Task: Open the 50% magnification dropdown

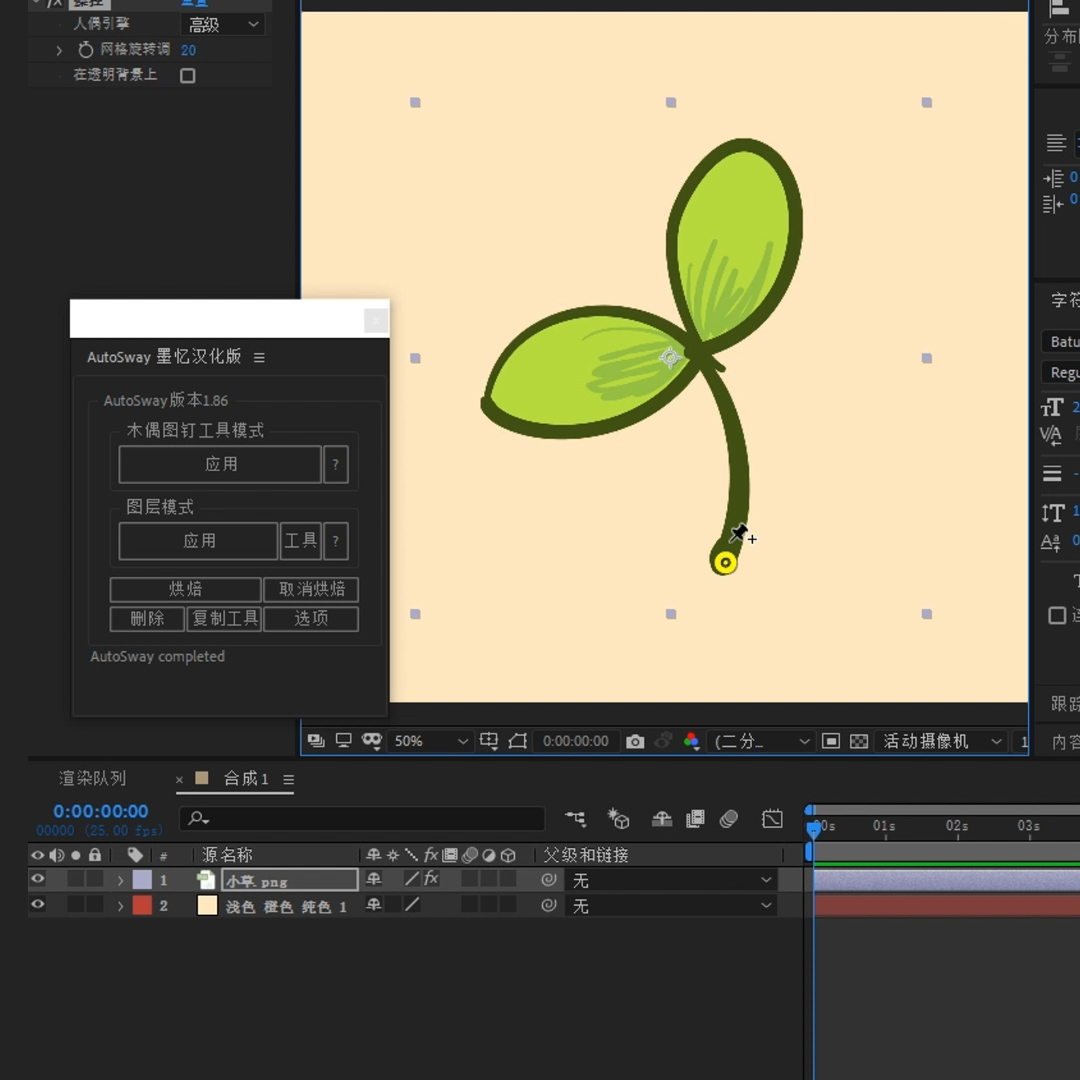Action: (x=430, y=741)
